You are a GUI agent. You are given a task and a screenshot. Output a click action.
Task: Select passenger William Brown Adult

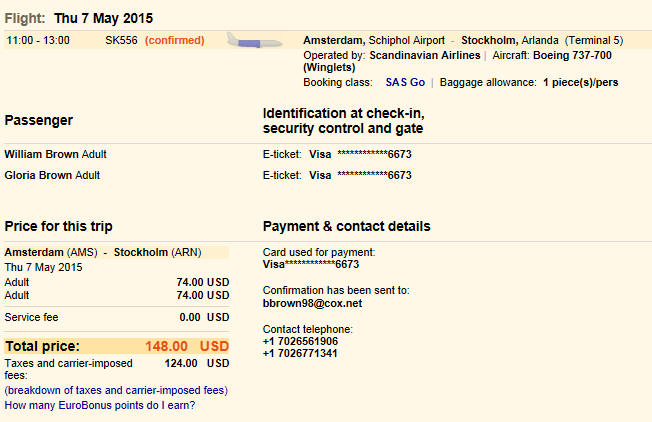tap(55, 154)
